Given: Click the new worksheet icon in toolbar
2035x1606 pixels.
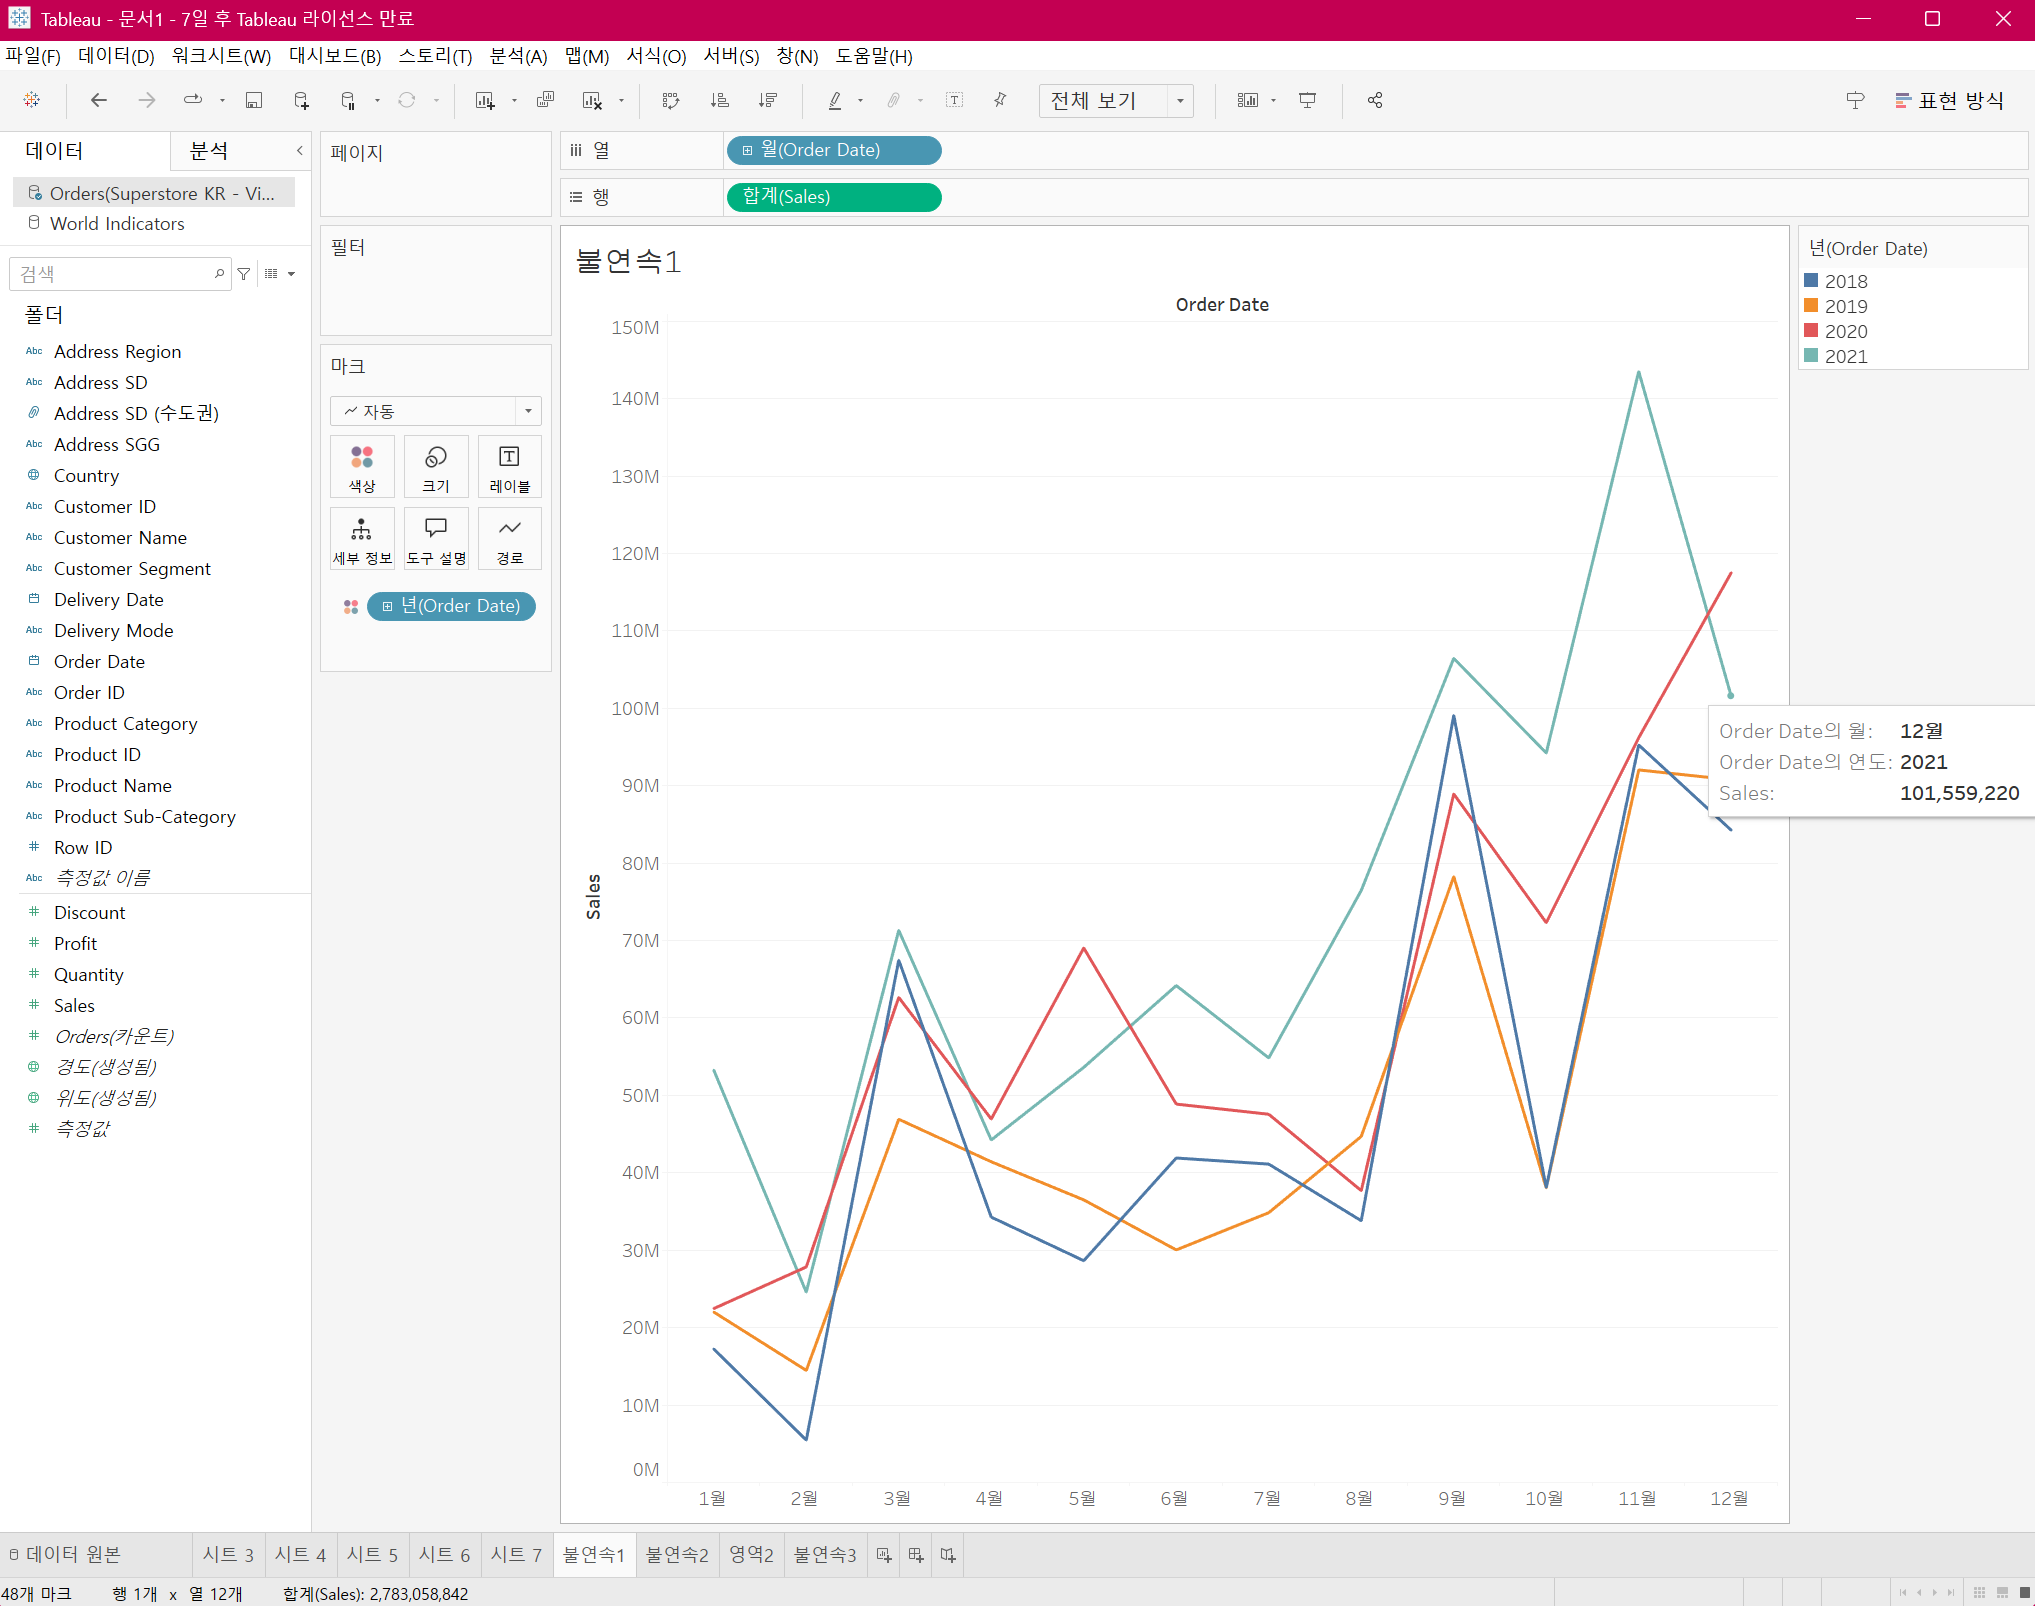Looking at the screenshot, I should click(485, 100).
